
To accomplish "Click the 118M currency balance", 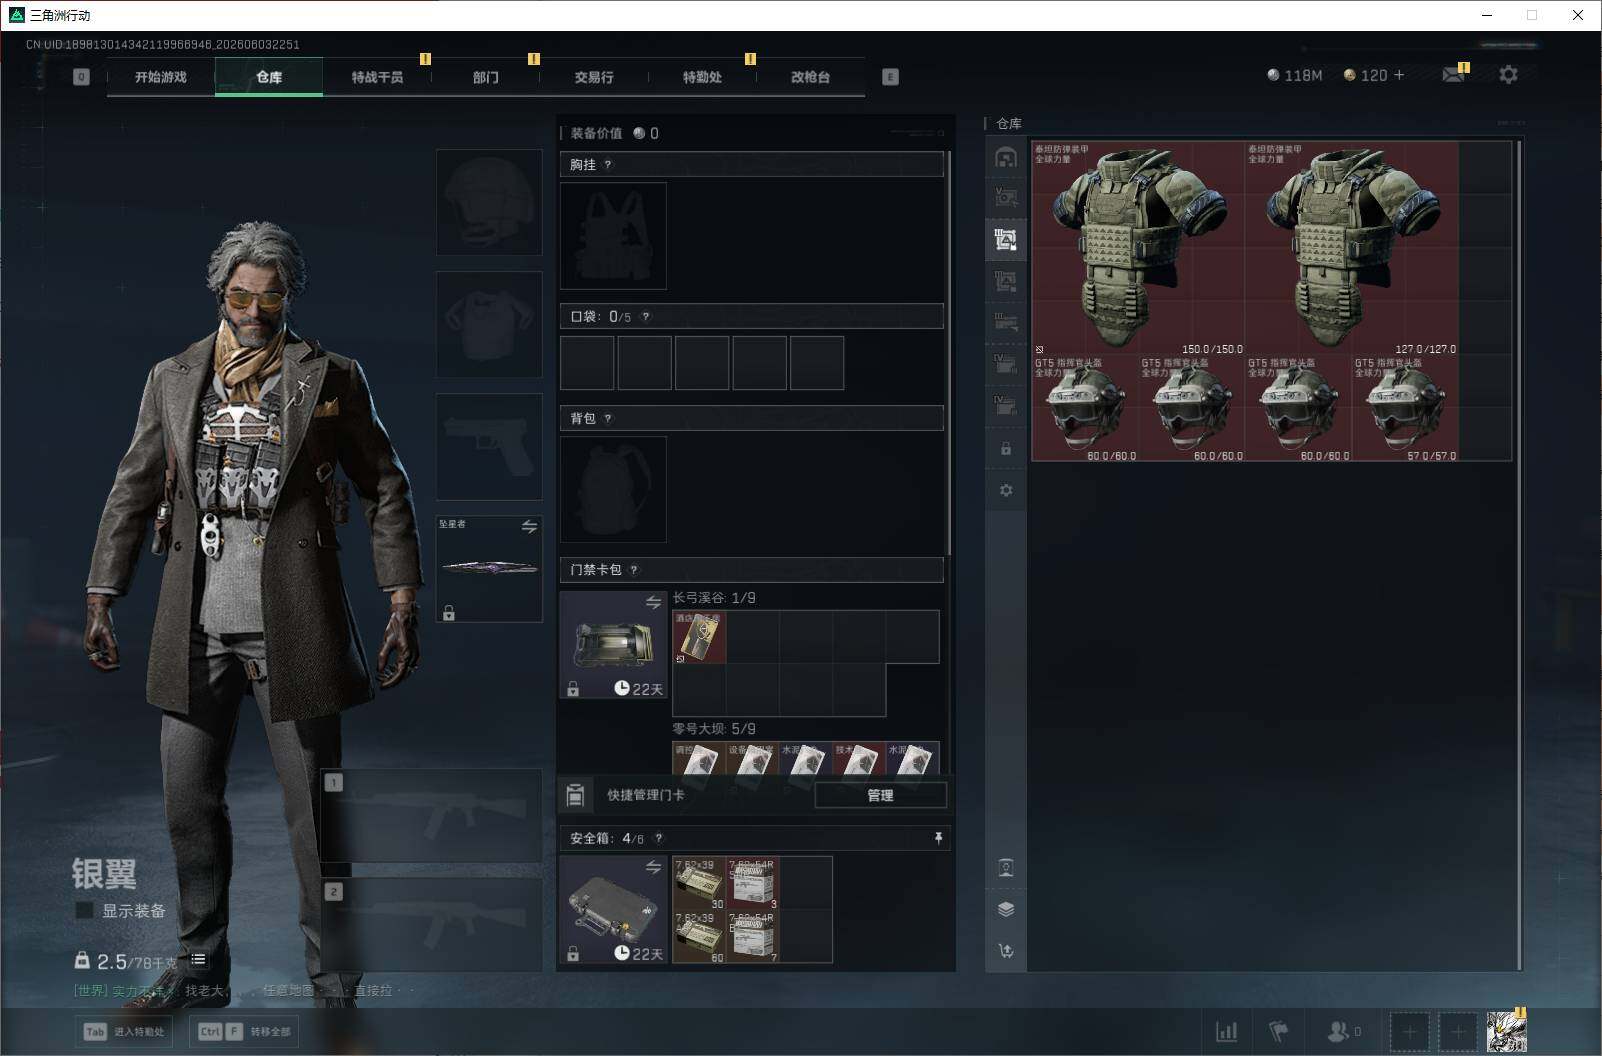I will pos(1294,75).
